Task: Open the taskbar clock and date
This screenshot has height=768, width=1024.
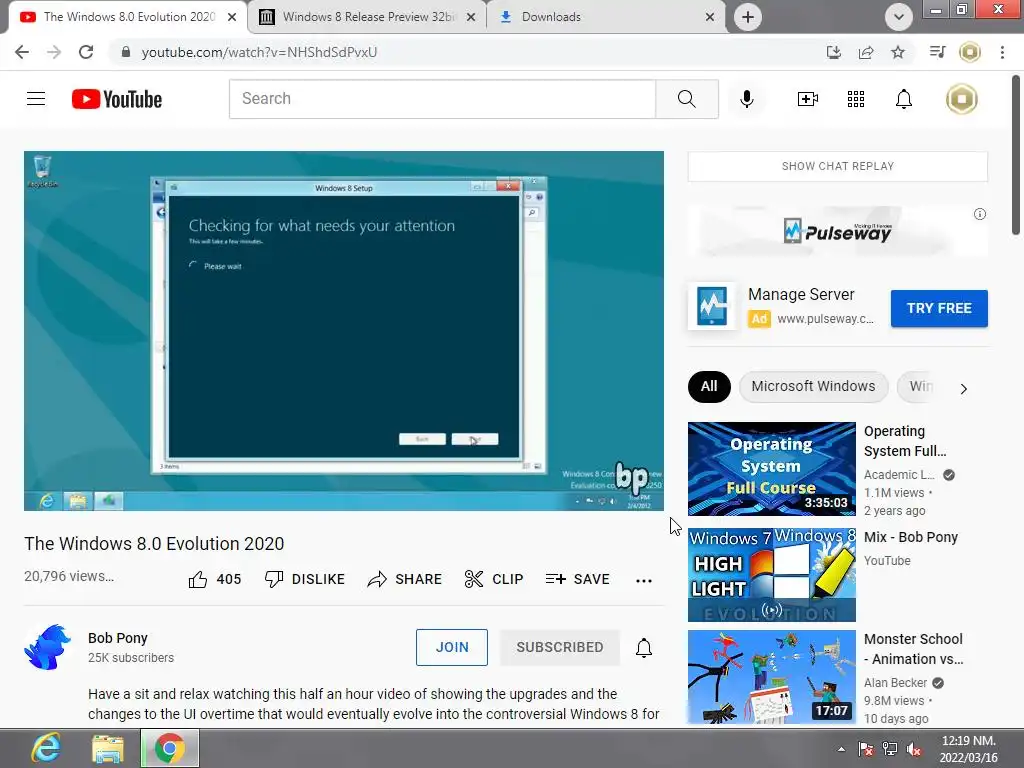Action: point(968,749)
